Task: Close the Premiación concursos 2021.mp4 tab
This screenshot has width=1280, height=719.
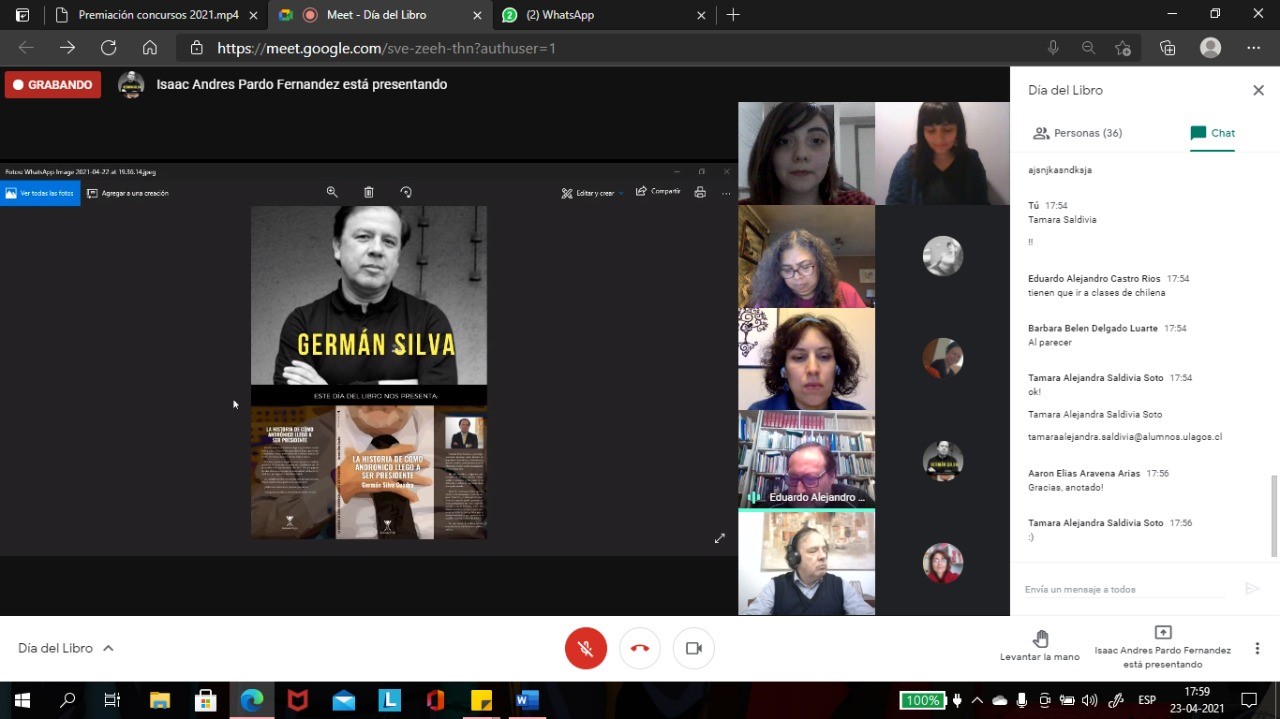Action: [254, 15]
